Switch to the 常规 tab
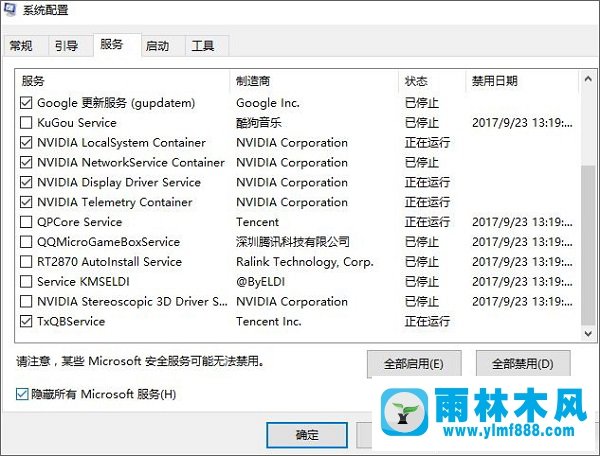This screenshot has height=456, width=600. click(26, 46)
